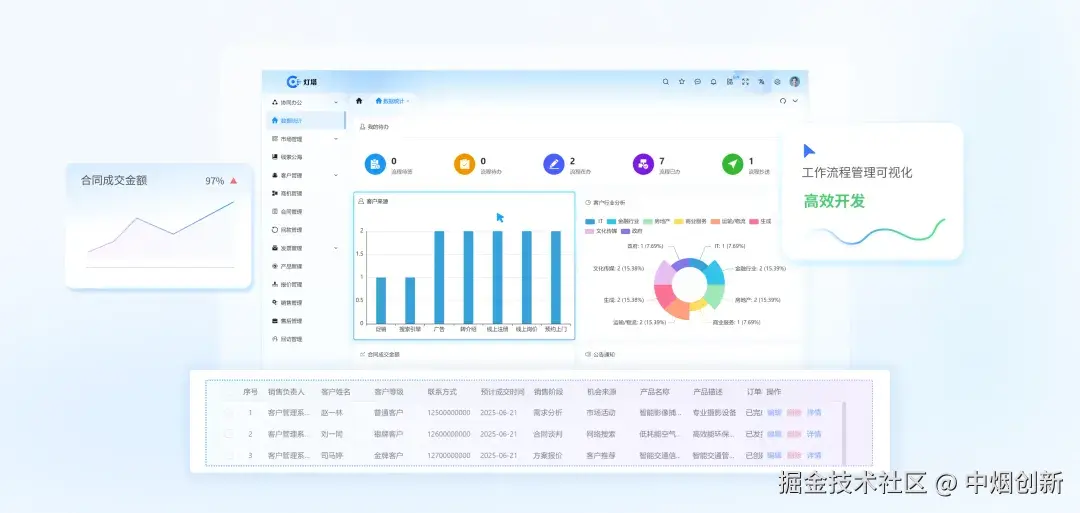1080x513 pixels.
Task: Toggle the 金融行业 legend color swatch
Action: tap(612, 221)
